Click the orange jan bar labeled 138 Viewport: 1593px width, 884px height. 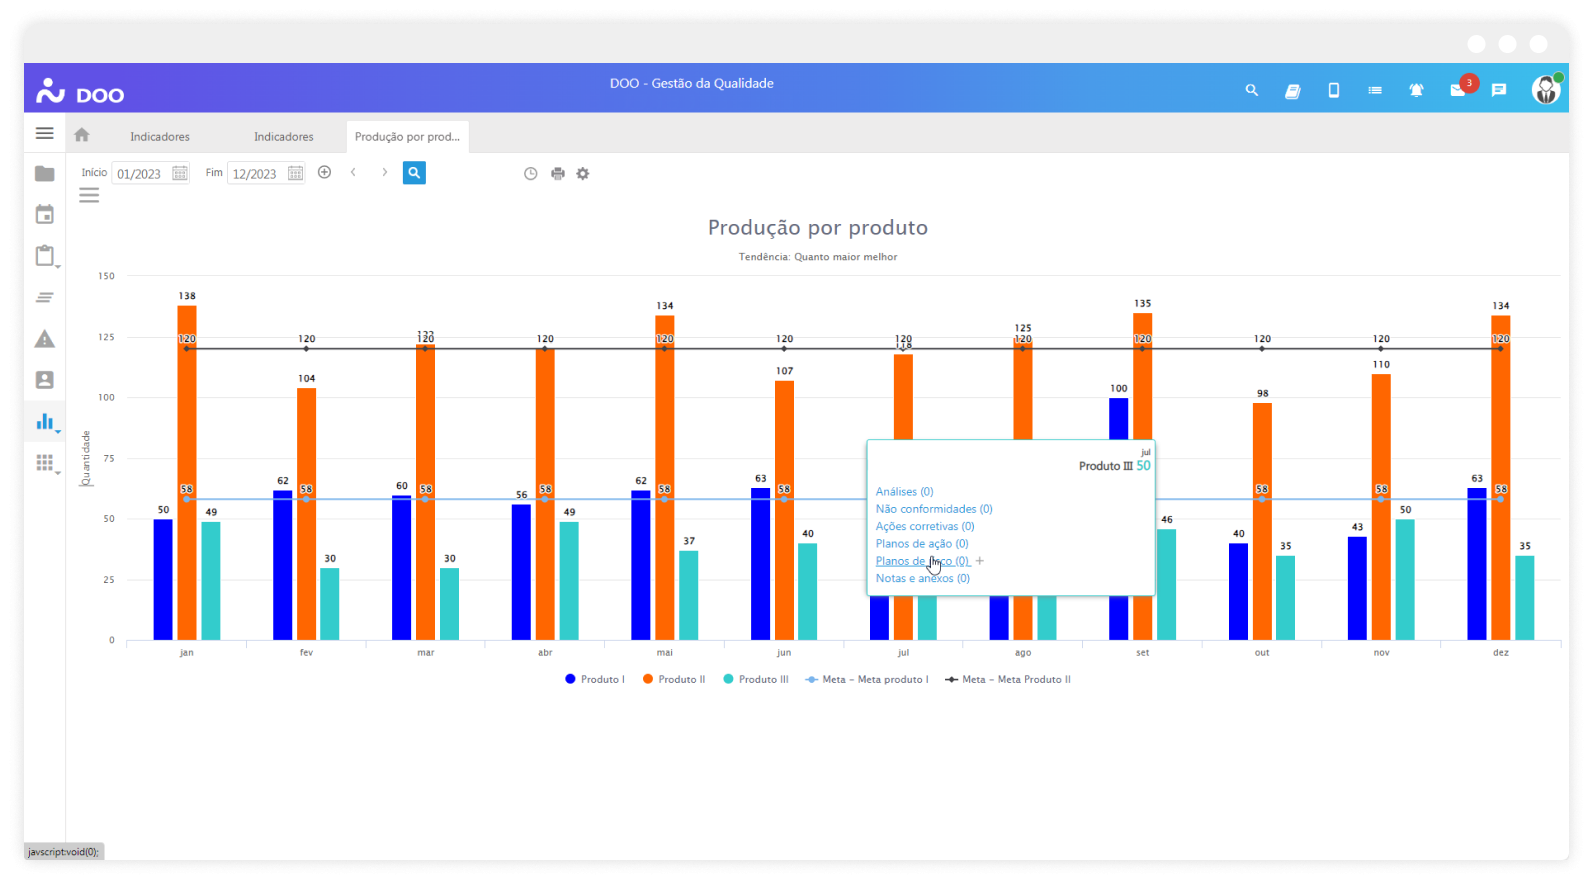[x=187, y=472]
